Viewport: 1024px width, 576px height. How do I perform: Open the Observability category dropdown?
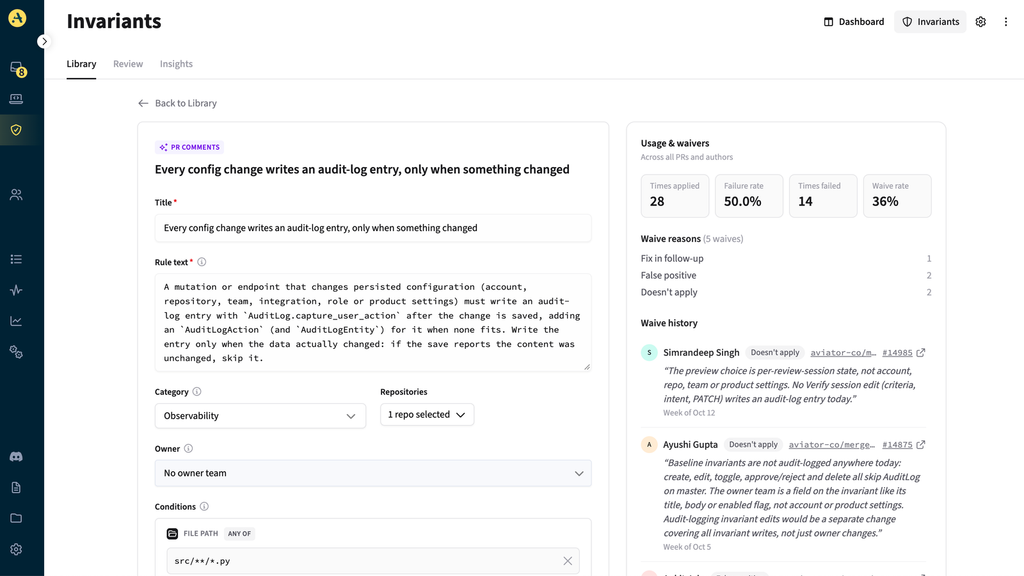click(260, 416)
